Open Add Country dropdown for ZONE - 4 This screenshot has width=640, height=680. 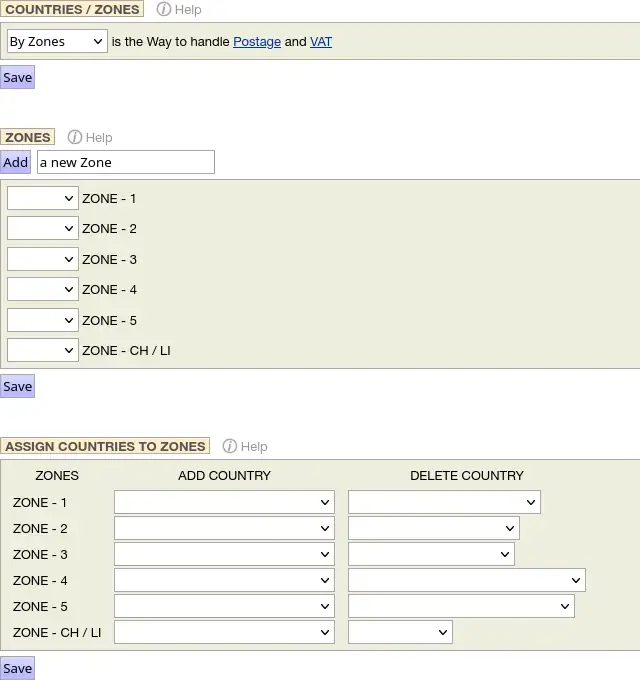224,580
